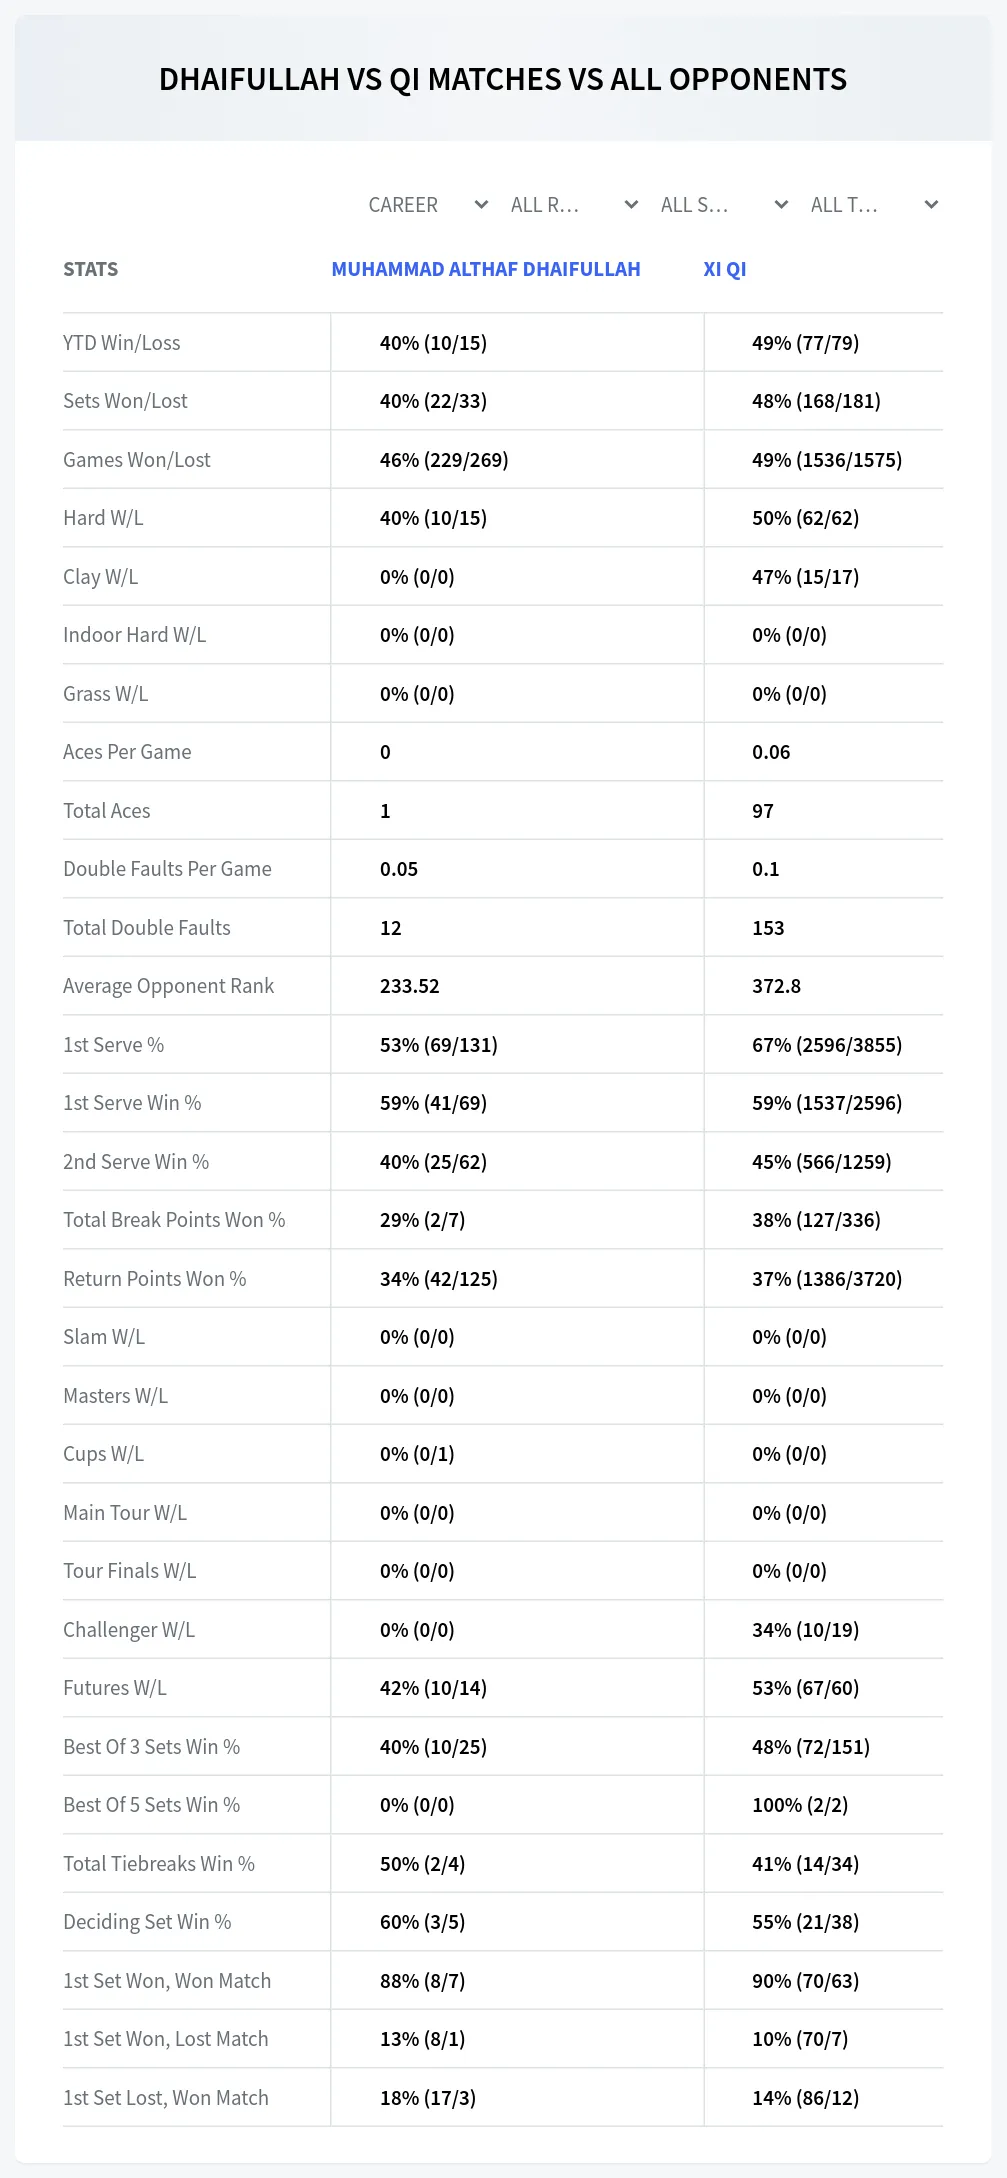Image resolution: width=1007 pixels, height=2178 pixels.
Task: Open Muhammad Althaf Dhaifullah player link
Action: pyautogui.click(x=486, y=269)
